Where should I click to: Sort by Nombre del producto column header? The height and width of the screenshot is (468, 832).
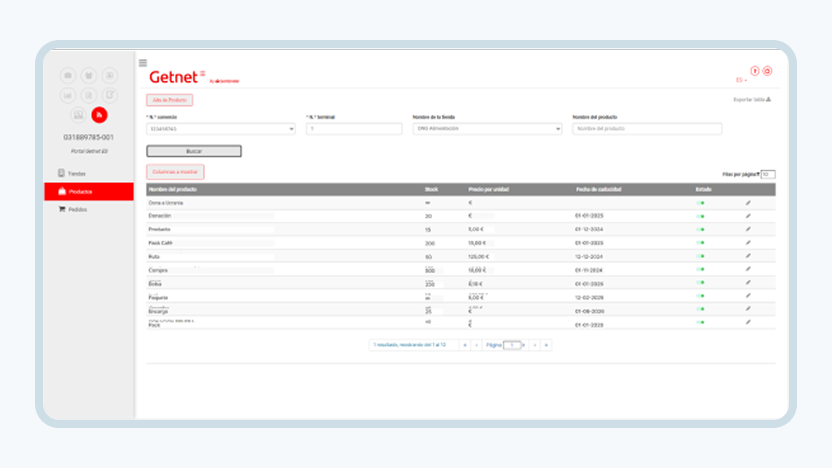click(x=172, y=189)
